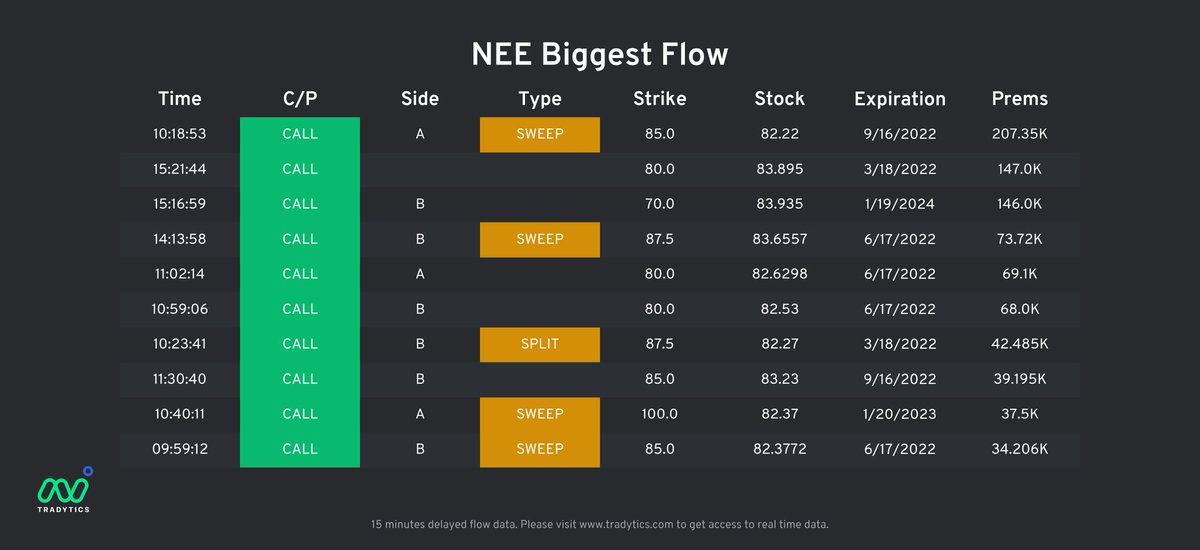Click the 15:16:59 time cell

[180, 204]
